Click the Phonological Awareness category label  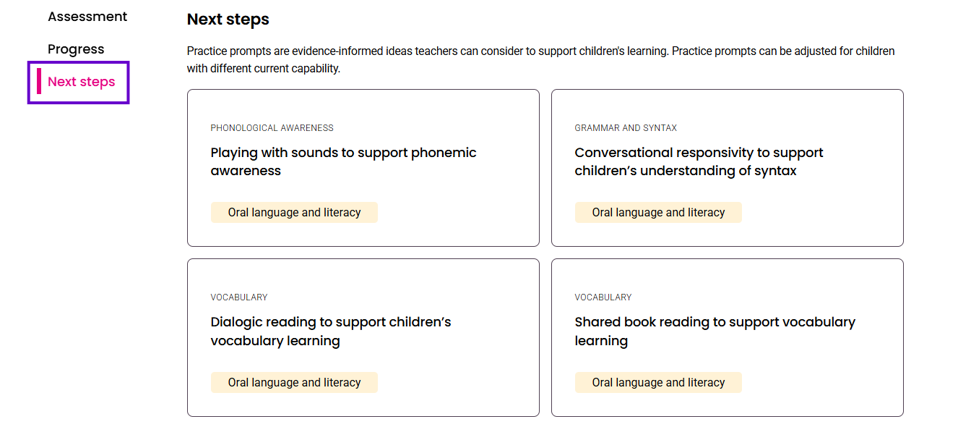point(272,128)
